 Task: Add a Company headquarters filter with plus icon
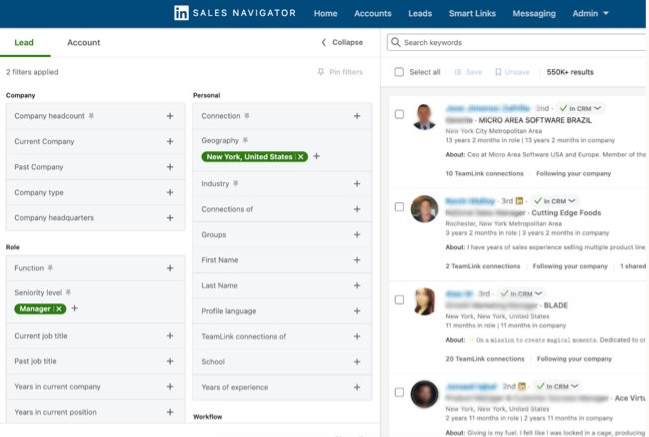click(x=170, y=218)
